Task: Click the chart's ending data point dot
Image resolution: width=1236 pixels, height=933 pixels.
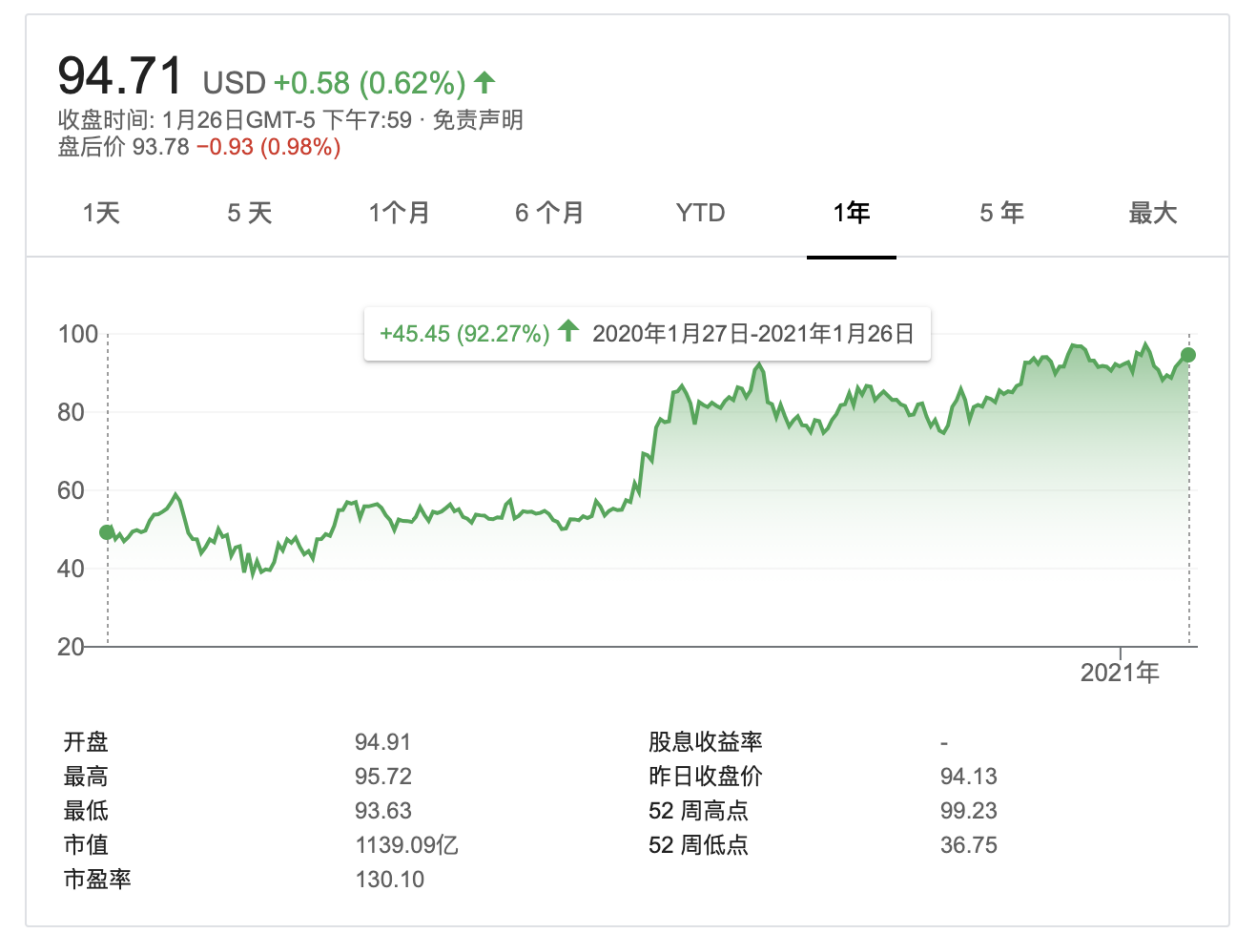Action: (x=1188, y=354)
